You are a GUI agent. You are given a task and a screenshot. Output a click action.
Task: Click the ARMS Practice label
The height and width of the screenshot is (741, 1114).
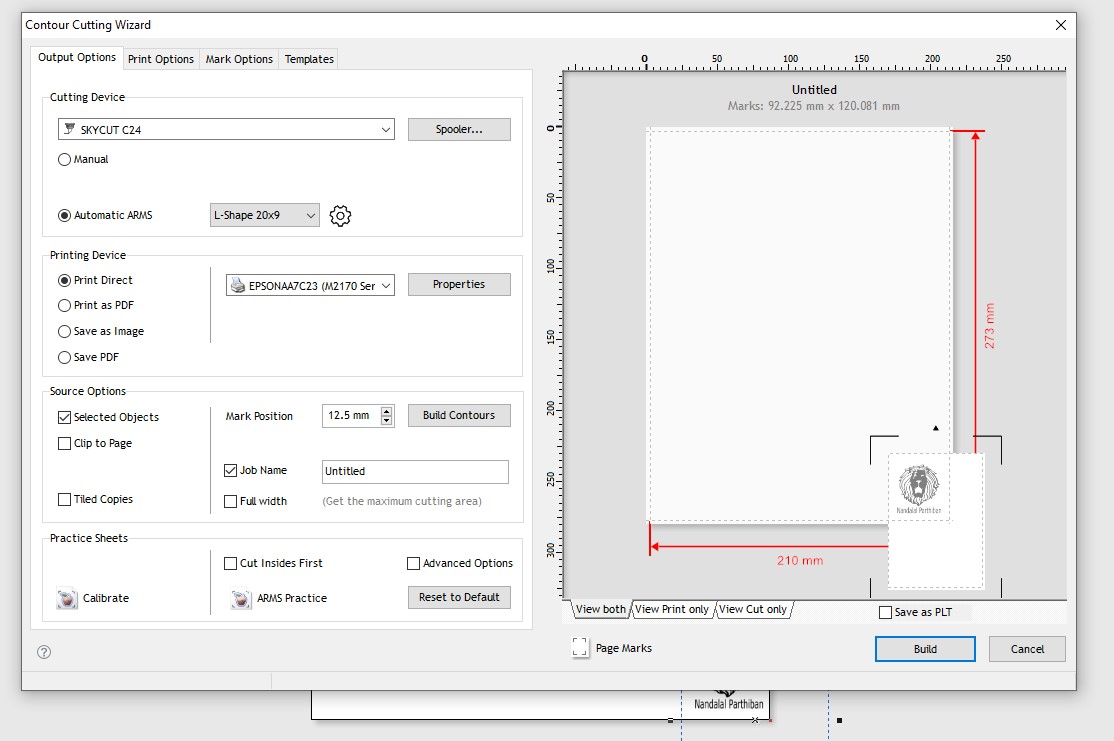click(x=292, y=598)
